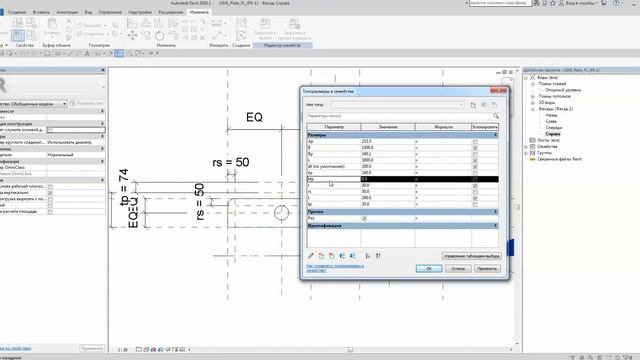This screenshot has height=360, width=640.
Task: Click the Отмена button in the dialog
Action: [458, 269]
